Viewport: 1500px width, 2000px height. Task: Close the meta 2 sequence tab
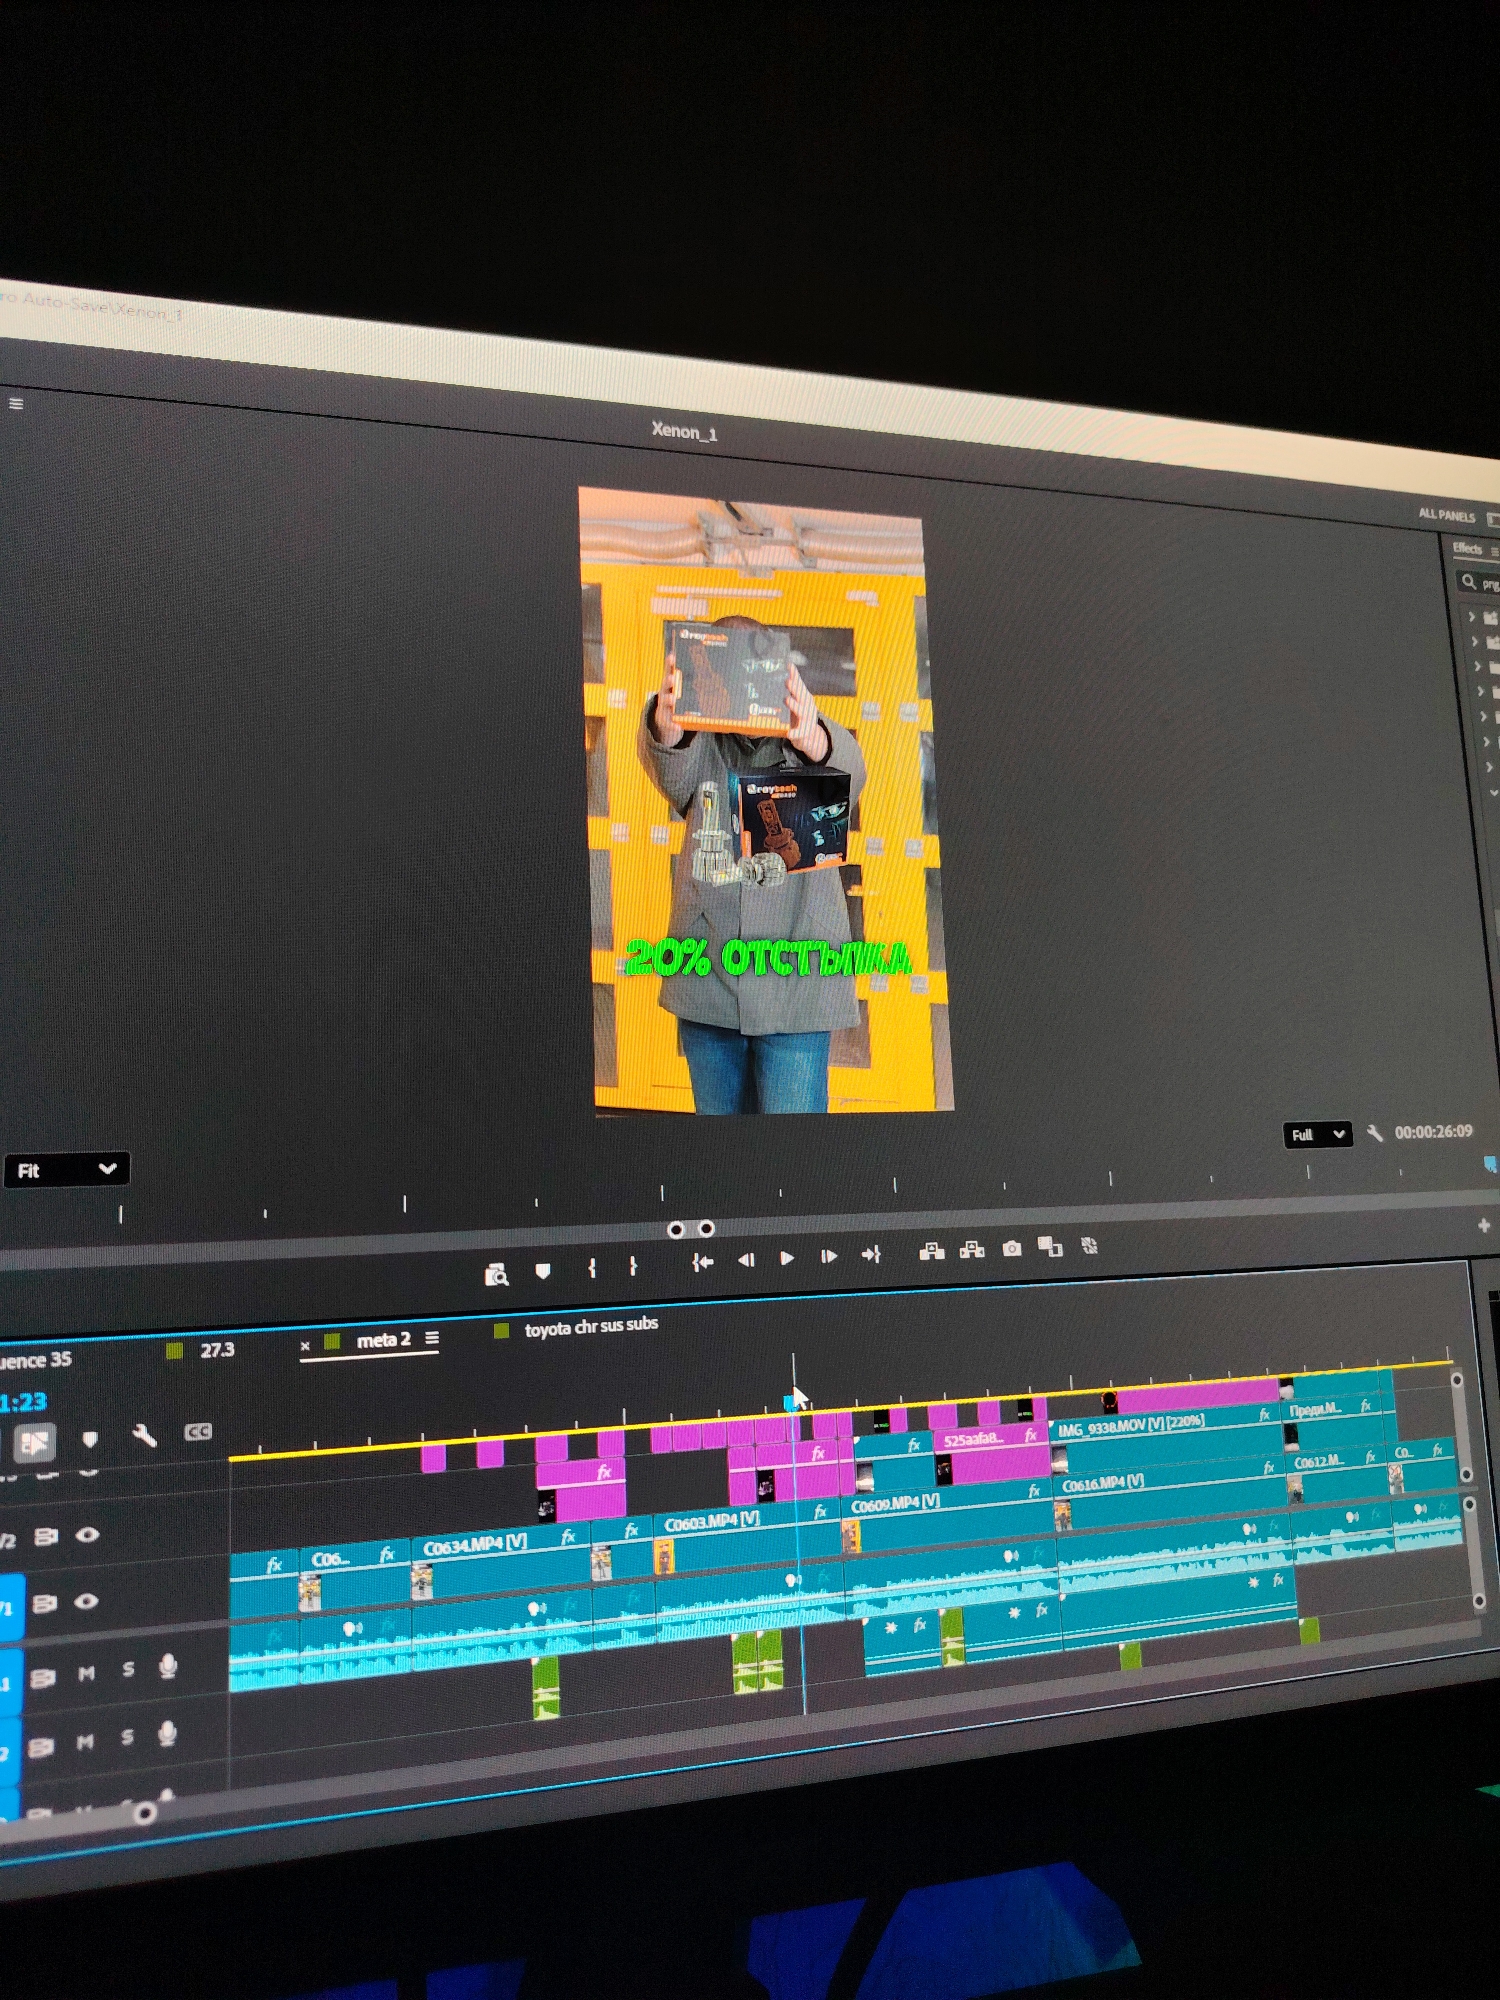(305, 1346)
